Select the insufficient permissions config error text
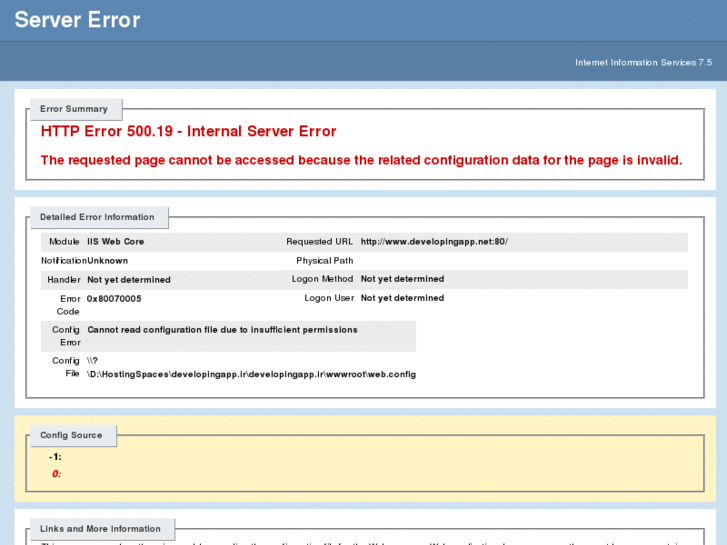The height and width of the screenshot is (545, 727). click(x=222, y=330)
